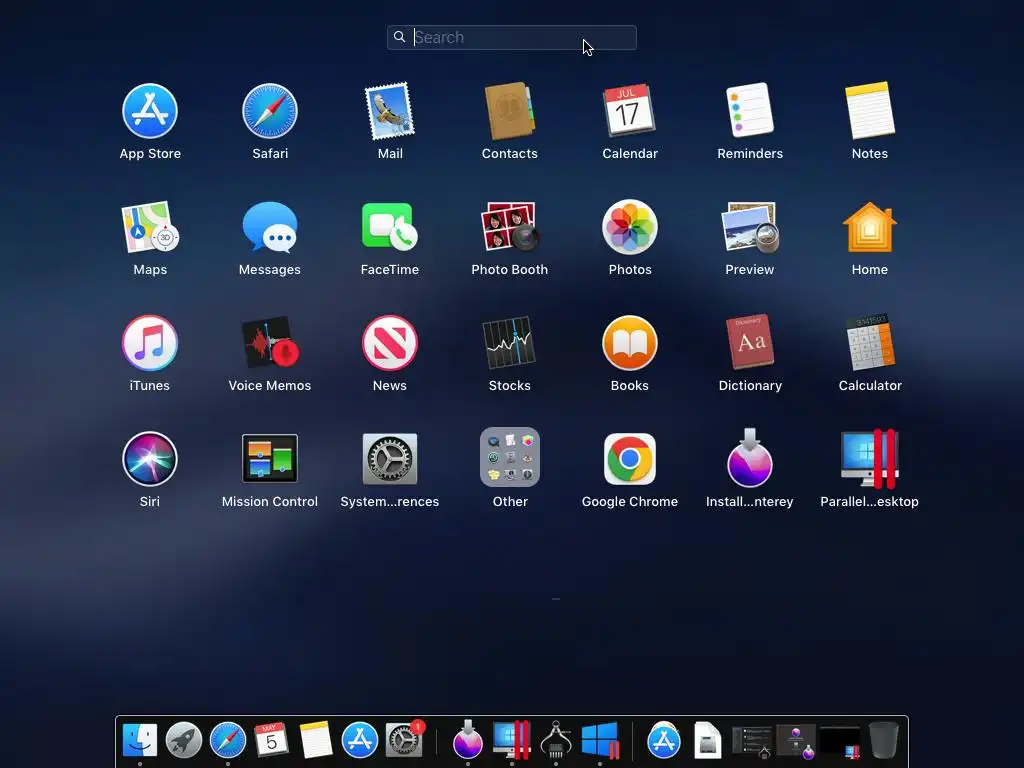Open the App Store in Launchpad

(150, 111)
